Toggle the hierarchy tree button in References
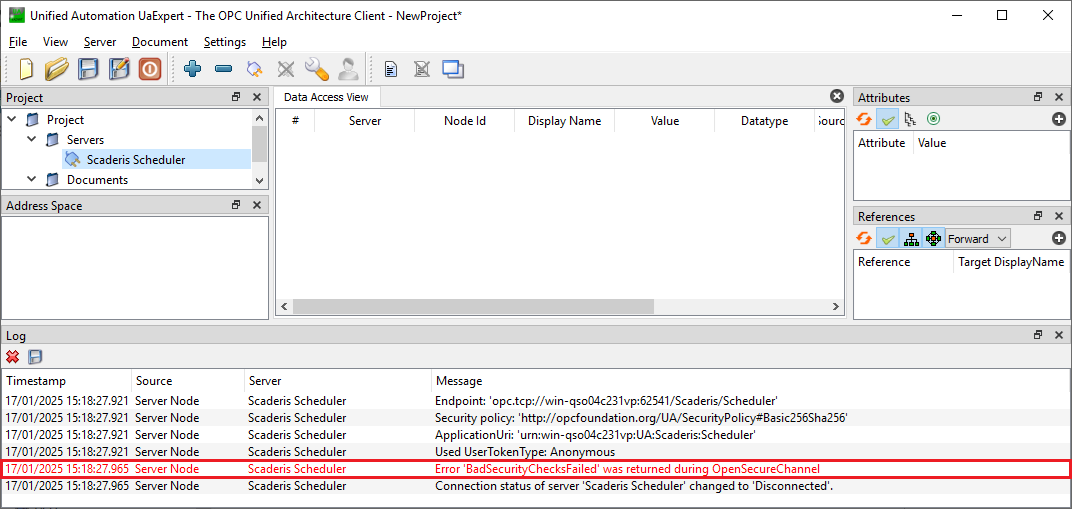 910,238
